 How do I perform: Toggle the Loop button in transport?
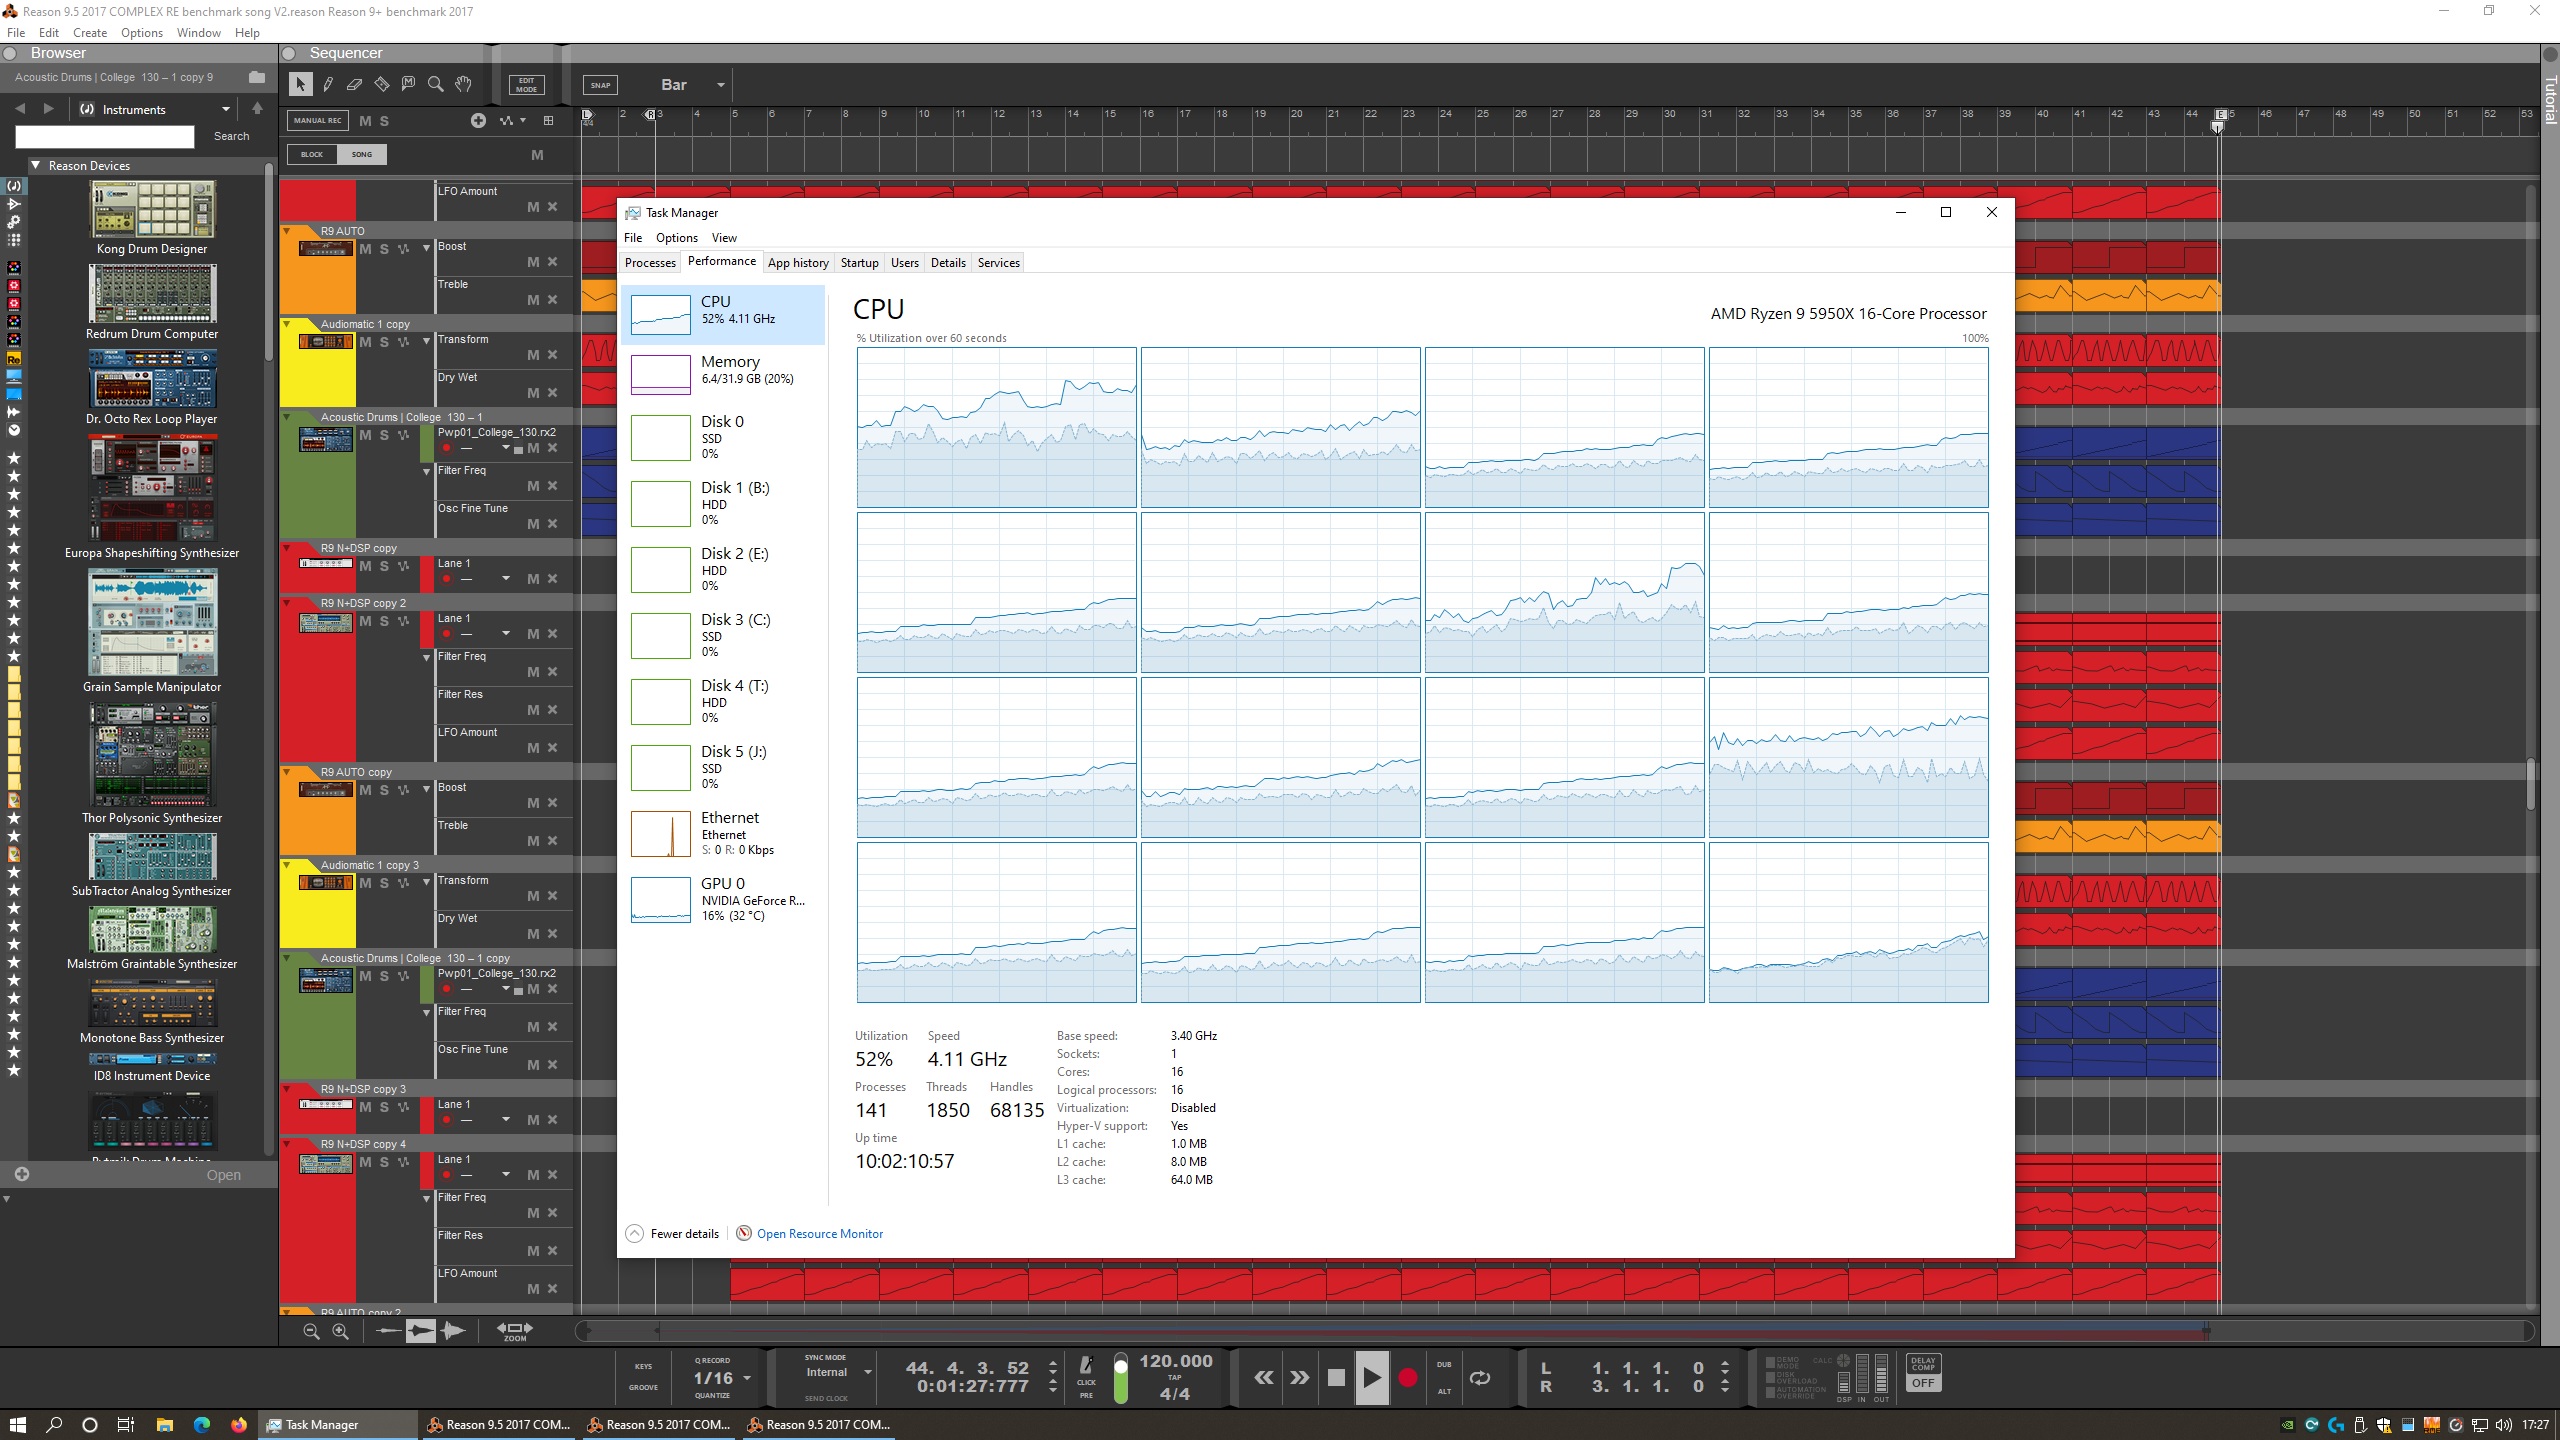pos(1480,1378)
